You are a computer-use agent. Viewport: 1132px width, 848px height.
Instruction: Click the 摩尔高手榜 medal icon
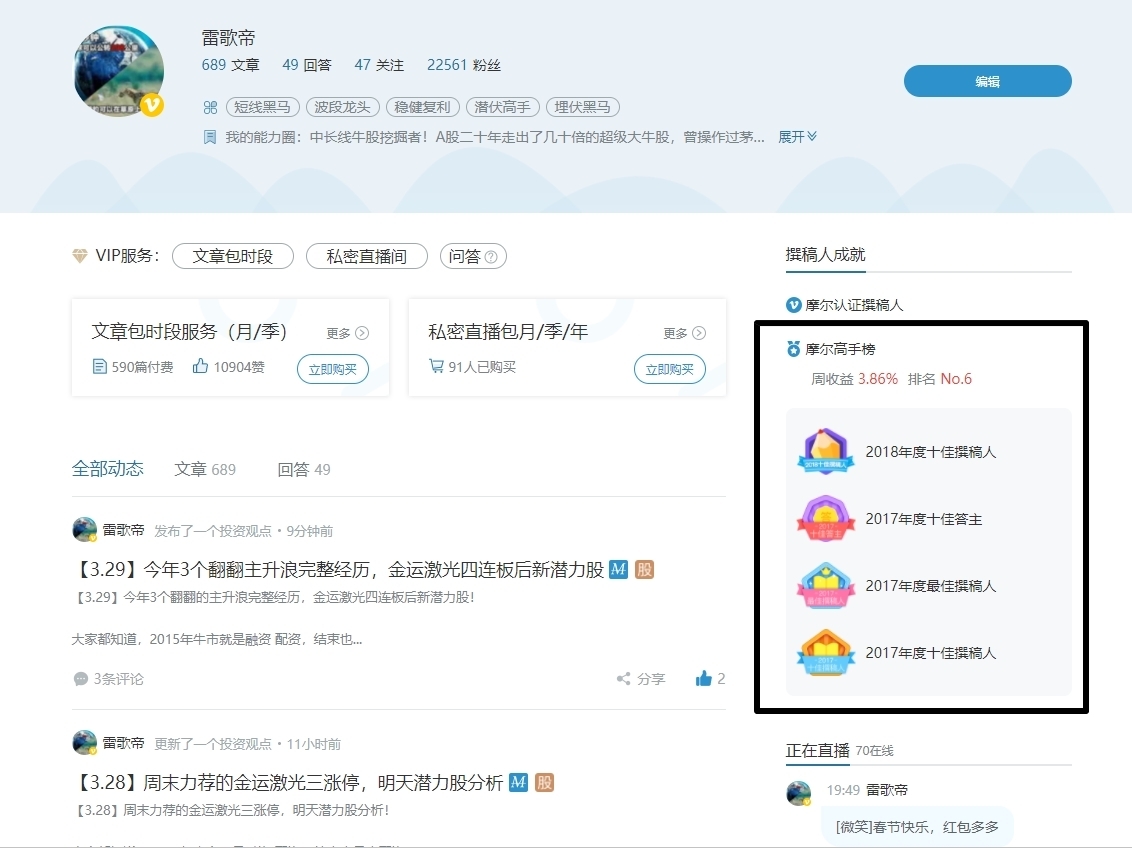pos(794,349)
